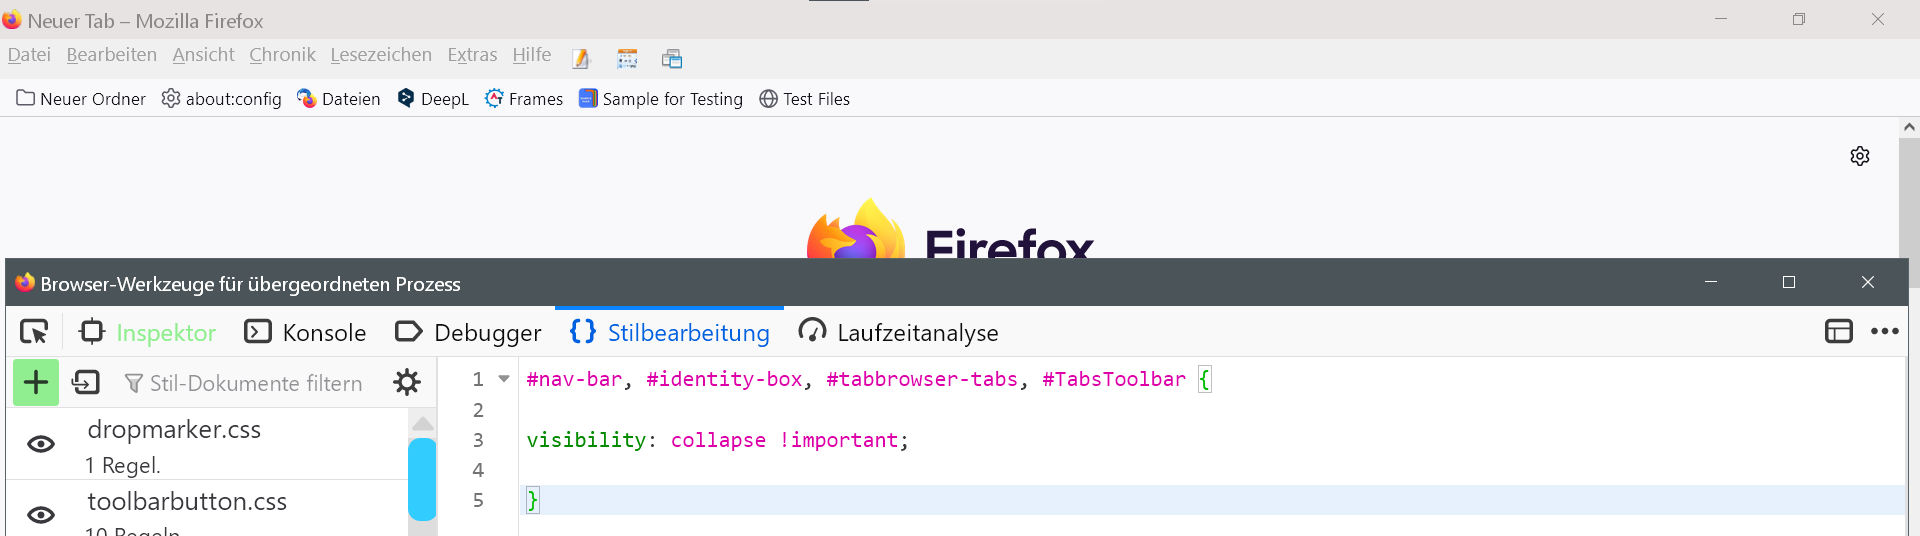1920x536 pixels.
Task: Switch to the Konsole tab
Action: (x=306, y=332)
